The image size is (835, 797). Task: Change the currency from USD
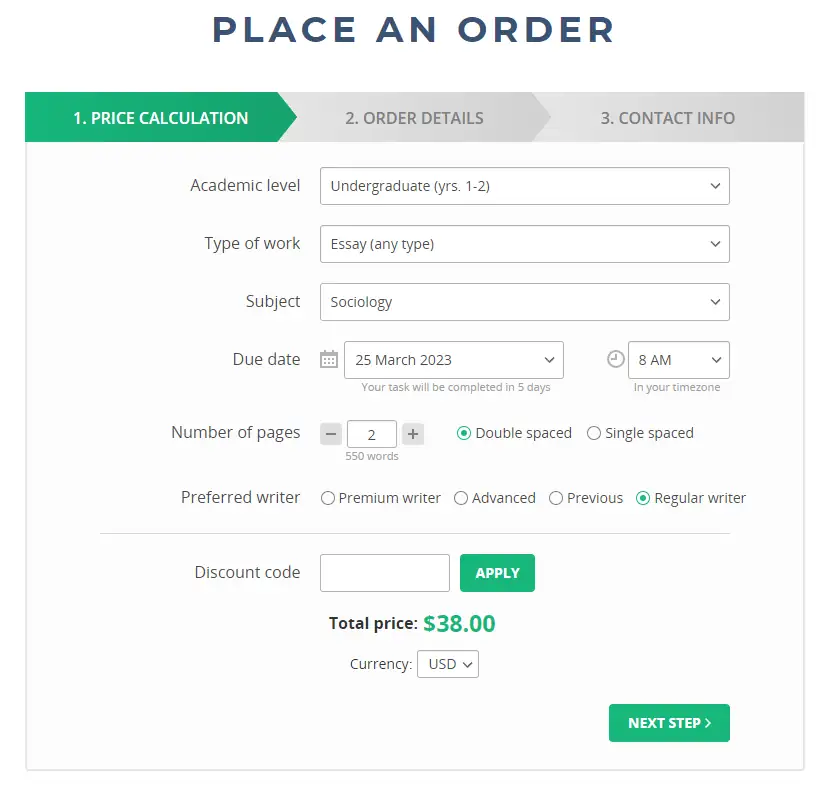(447, 663)
